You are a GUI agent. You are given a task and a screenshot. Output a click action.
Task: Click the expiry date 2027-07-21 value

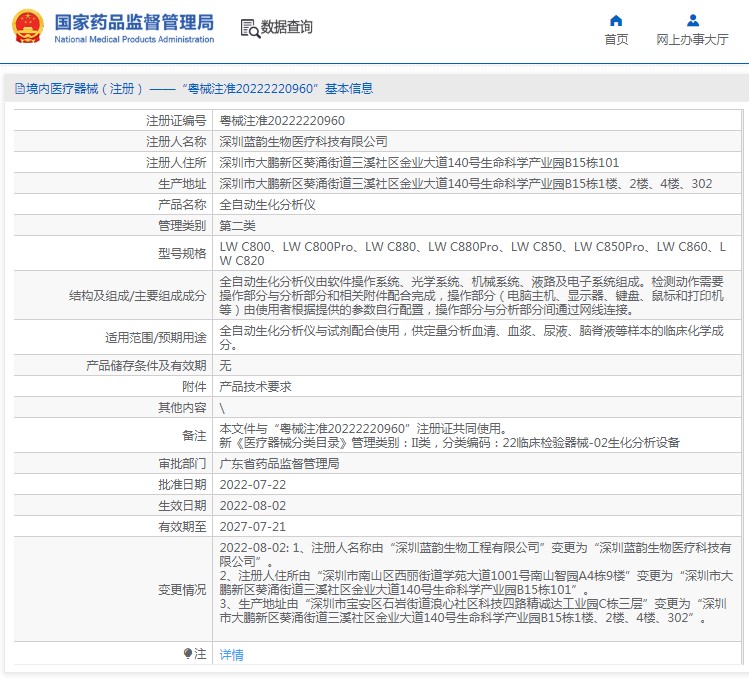pos(252,527)
